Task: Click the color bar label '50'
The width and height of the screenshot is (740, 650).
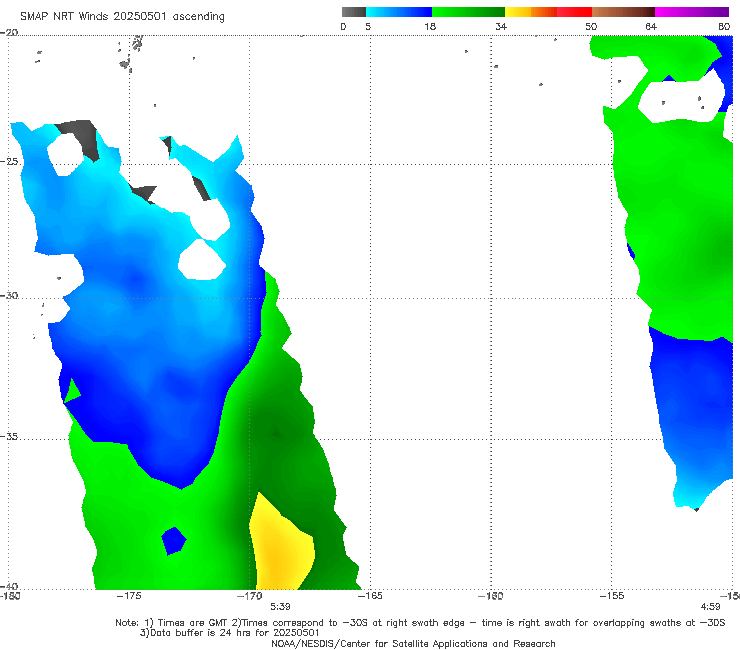Action: [x=591, y=27]
